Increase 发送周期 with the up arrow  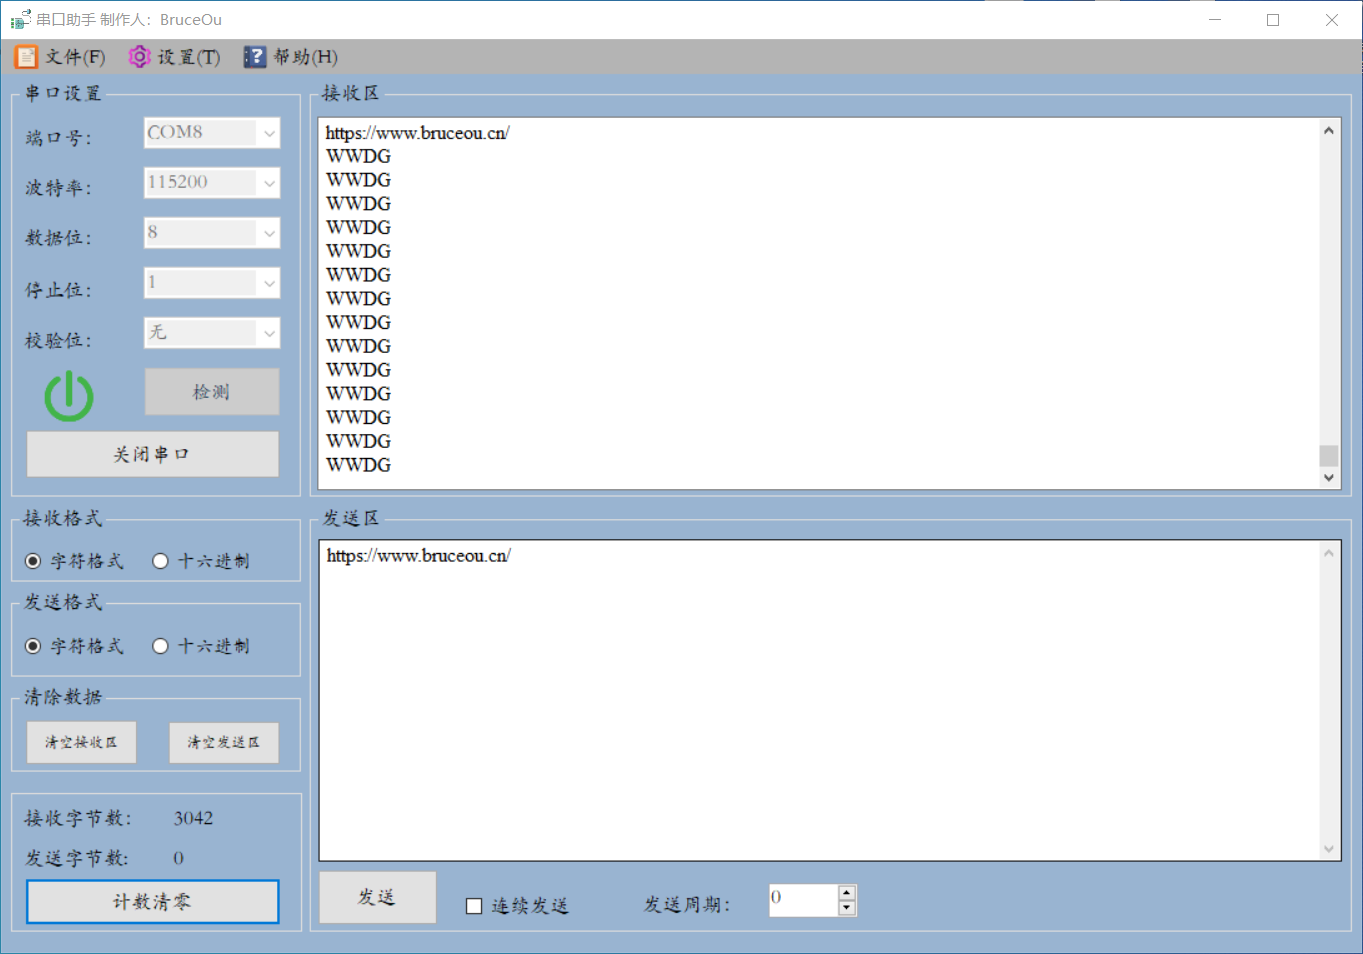tap(847, 892)
